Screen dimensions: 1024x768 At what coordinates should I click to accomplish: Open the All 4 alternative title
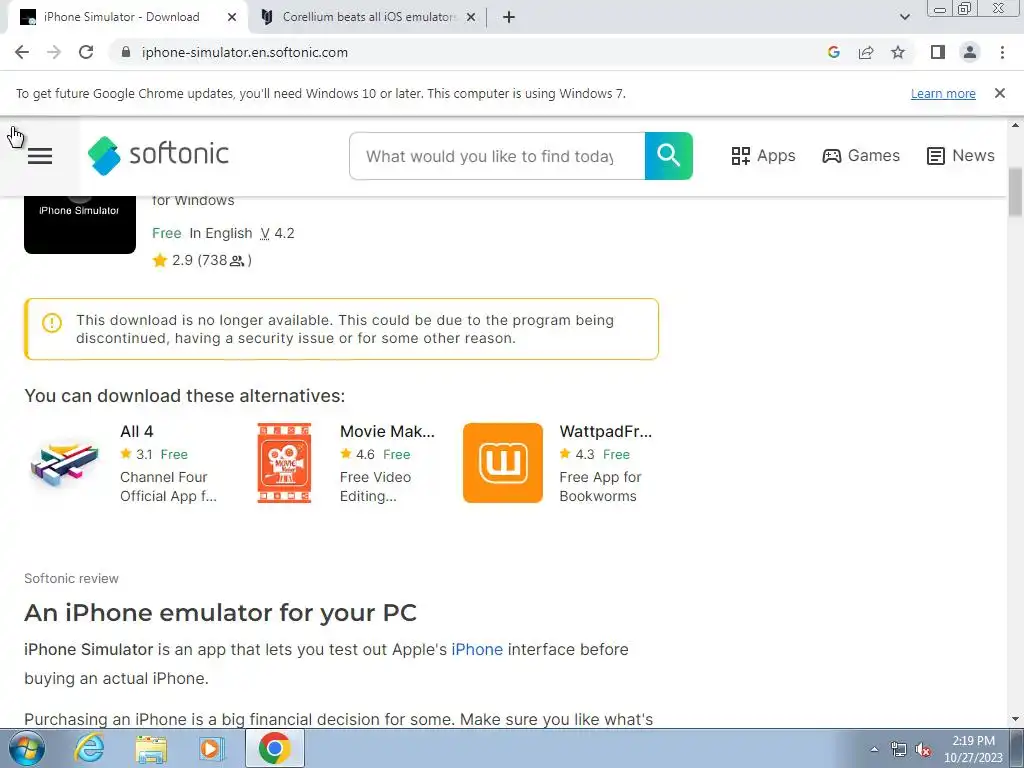pos(136,432)
